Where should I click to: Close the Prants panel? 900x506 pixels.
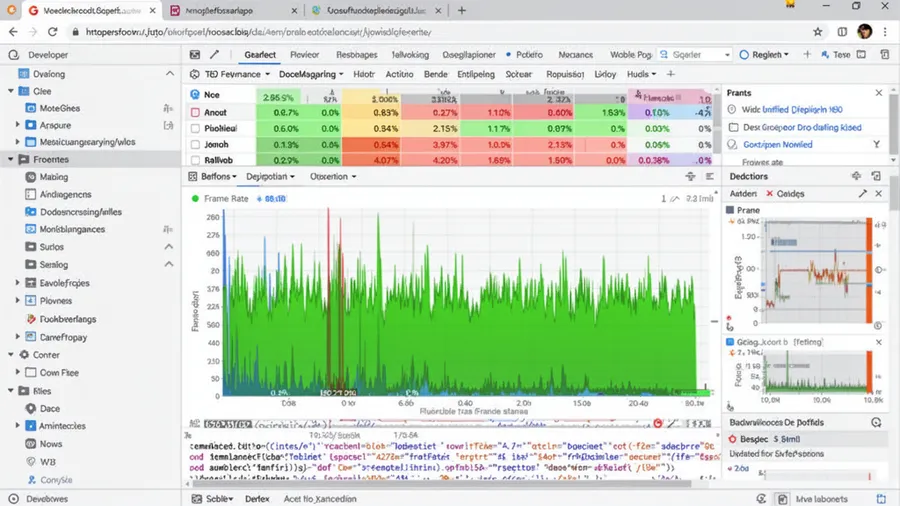point(879,92)
